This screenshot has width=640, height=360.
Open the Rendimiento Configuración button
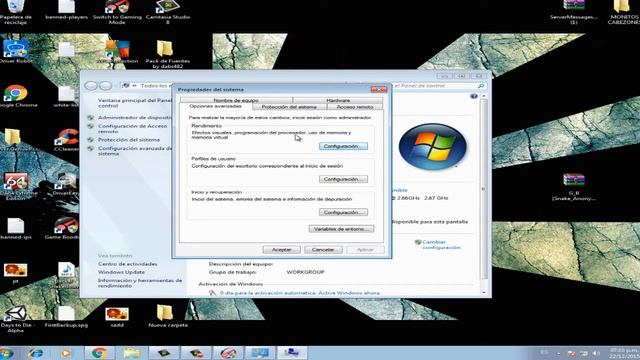click(x=343, y=146)
